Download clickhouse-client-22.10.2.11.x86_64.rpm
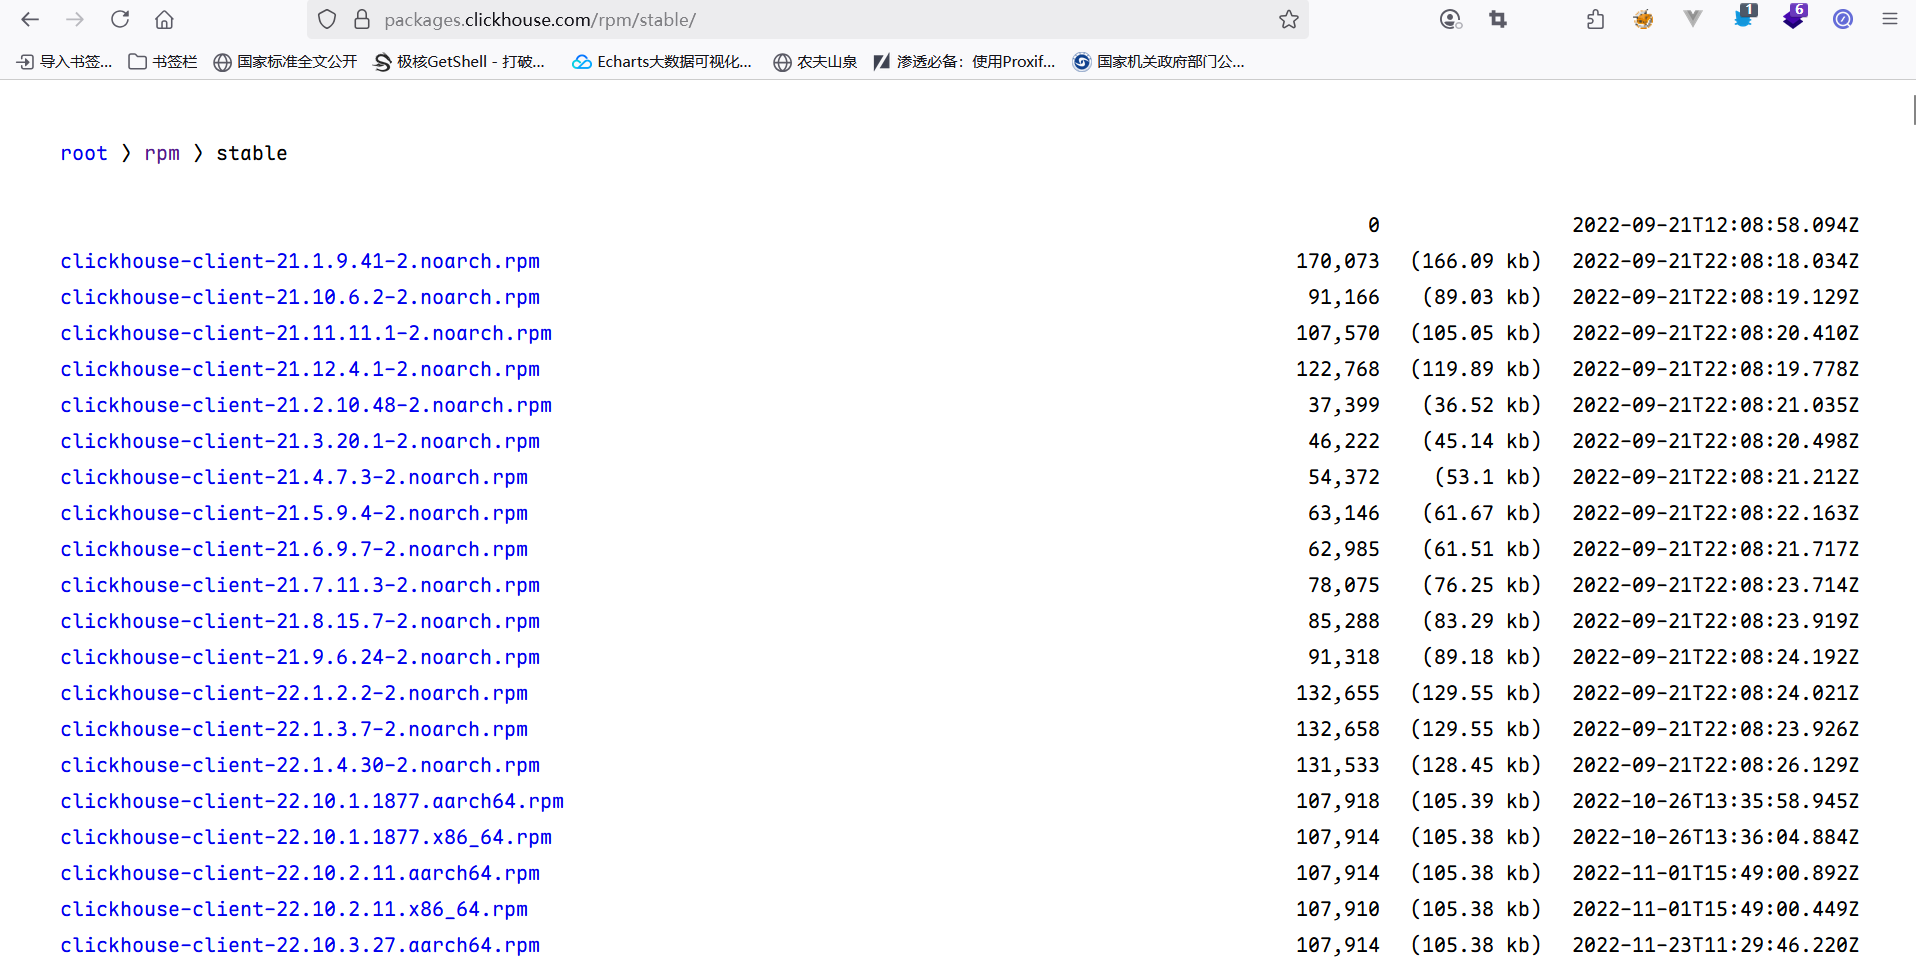 click(294, 909)
